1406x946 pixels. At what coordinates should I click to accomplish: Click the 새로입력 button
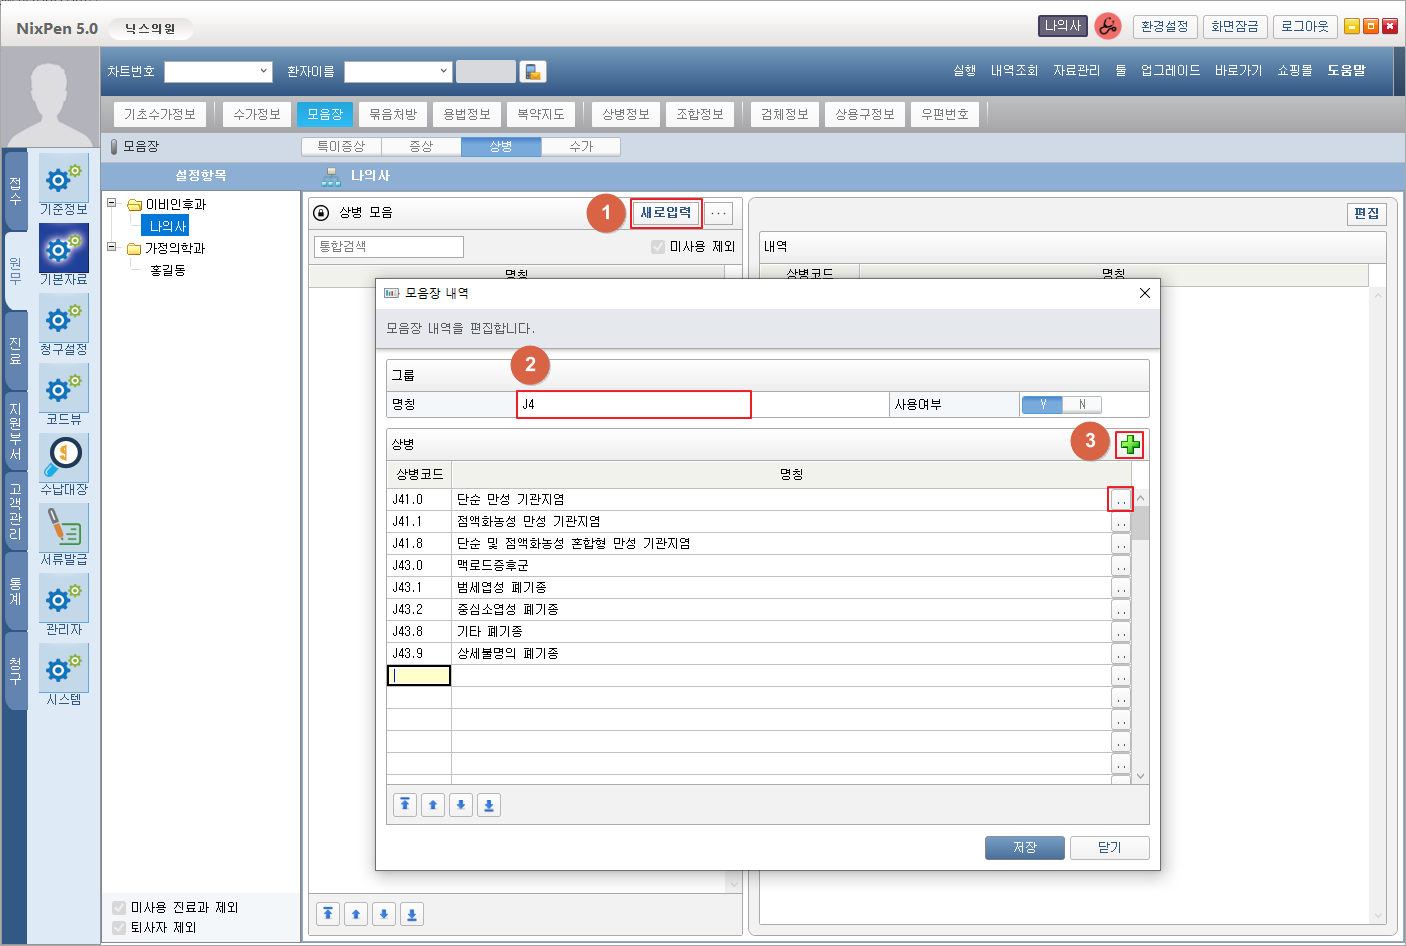click(665, 213)
